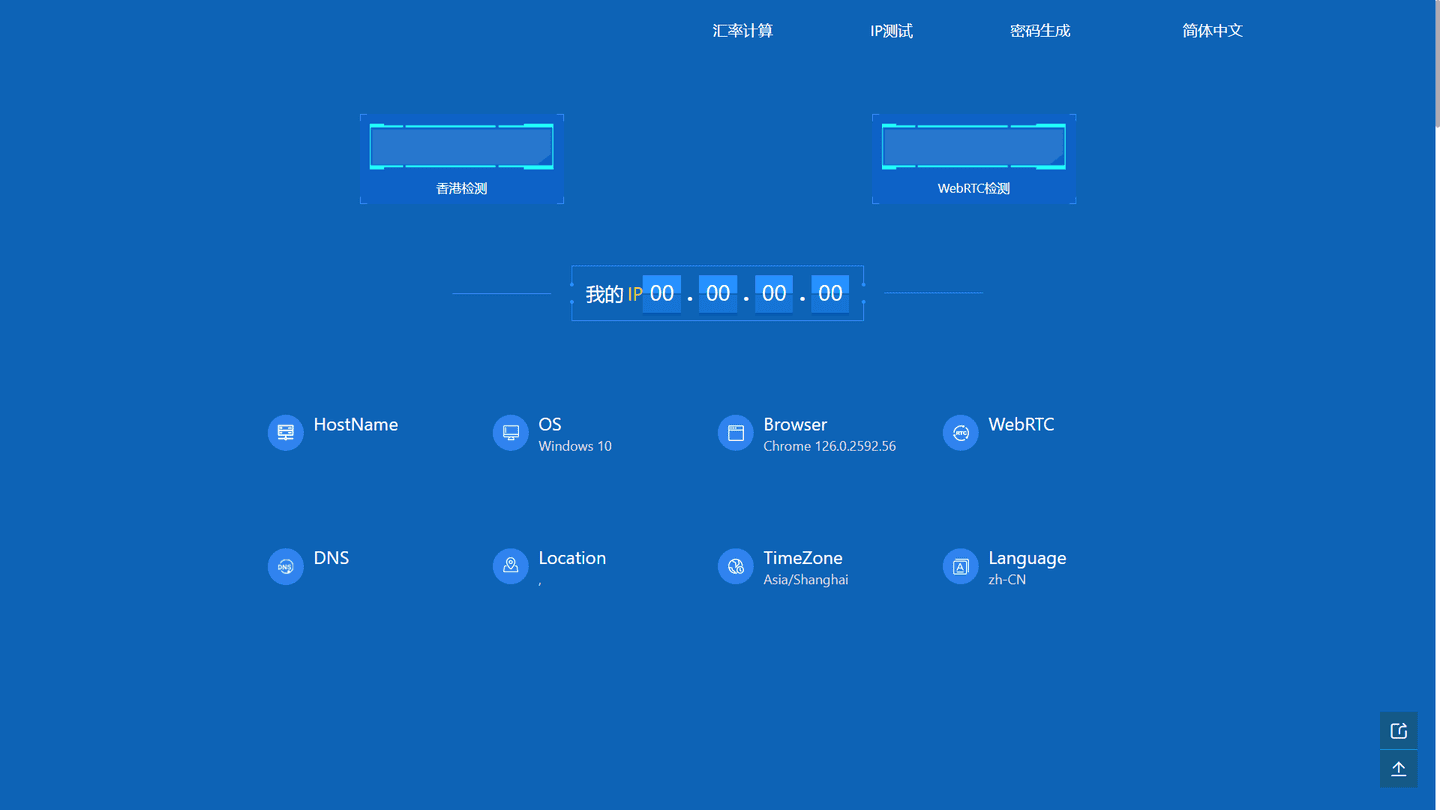Click the WebRTC round icon

click(x=960, y=432)
